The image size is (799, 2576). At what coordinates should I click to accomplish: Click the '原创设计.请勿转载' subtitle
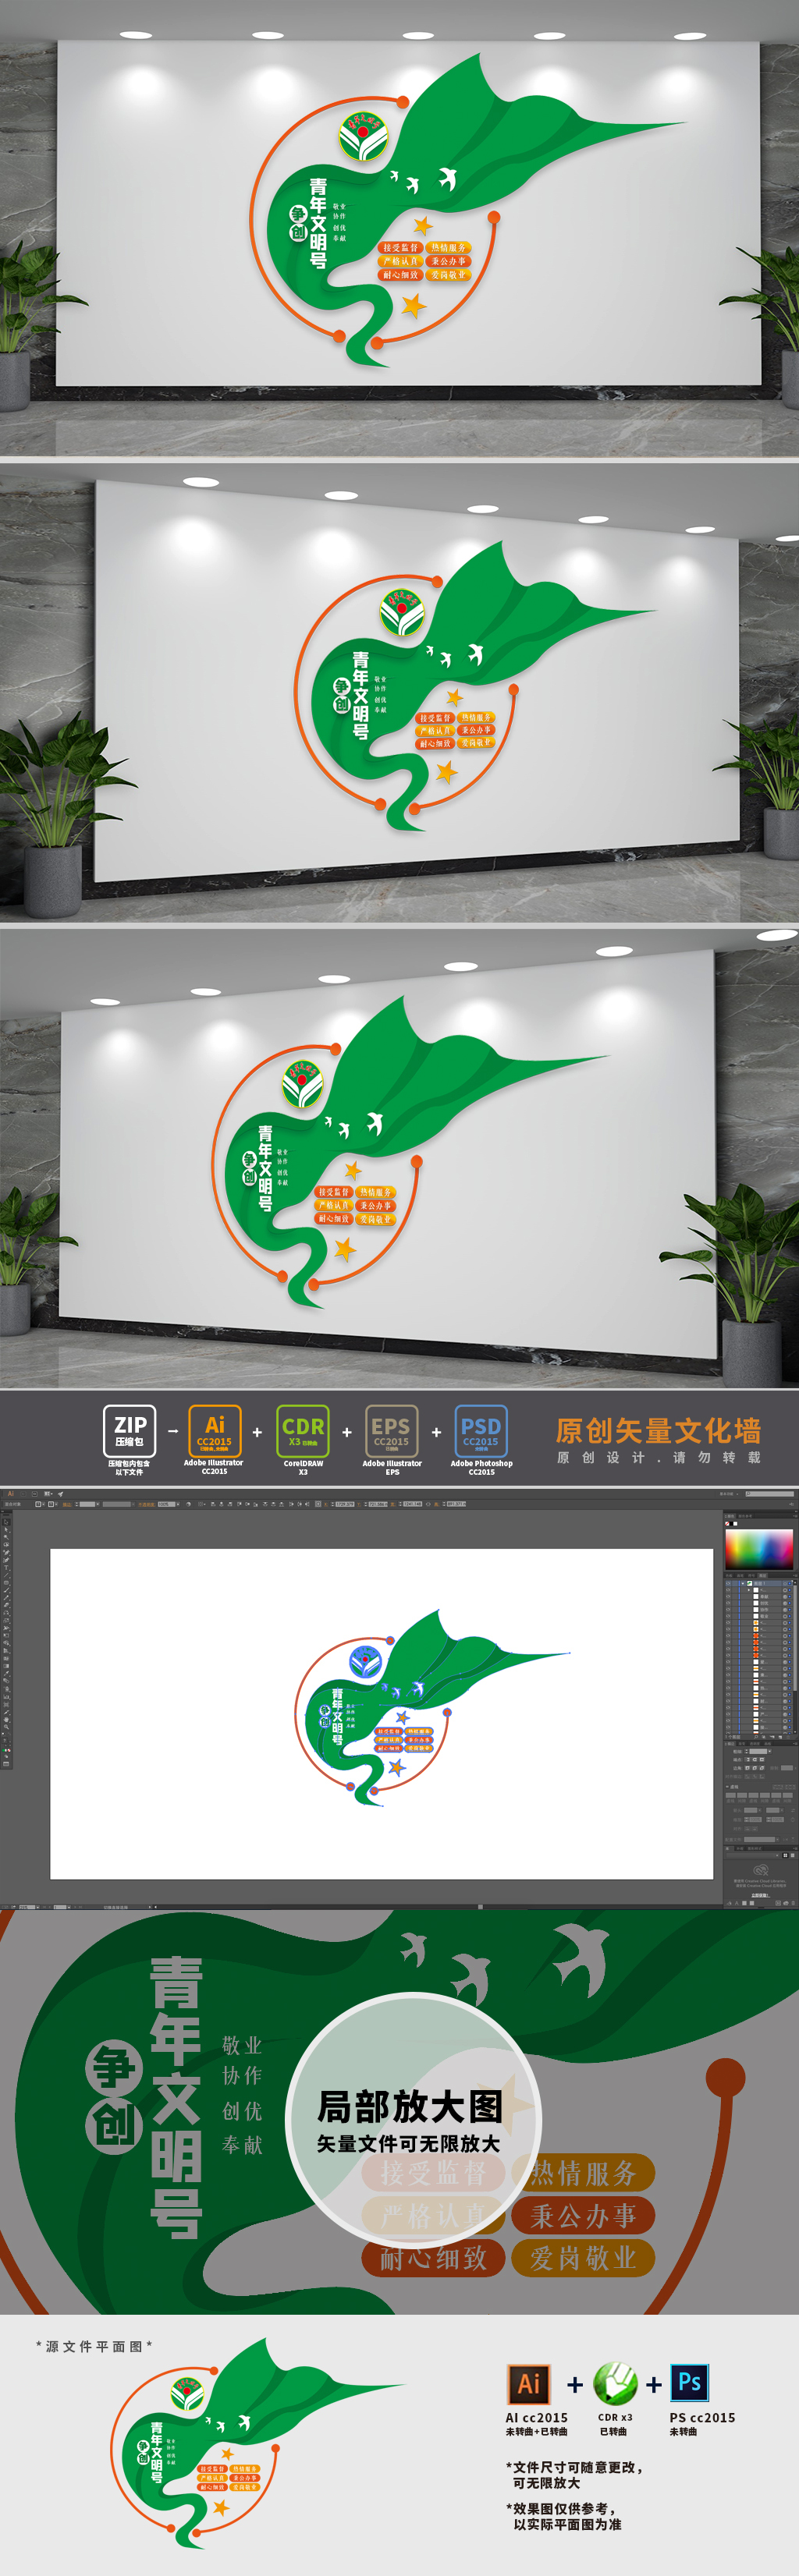click(659, 1457)
